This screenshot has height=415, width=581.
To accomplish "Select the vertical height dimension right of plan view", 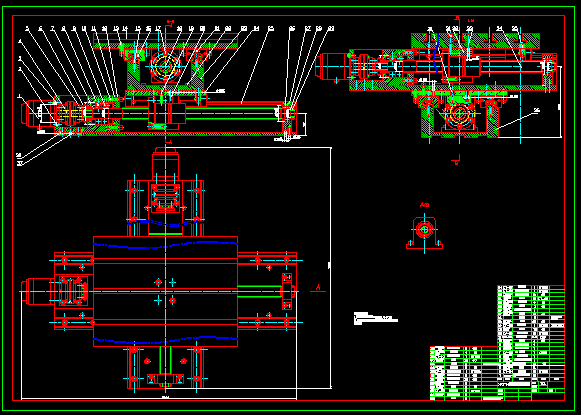I will click(330, 267).
